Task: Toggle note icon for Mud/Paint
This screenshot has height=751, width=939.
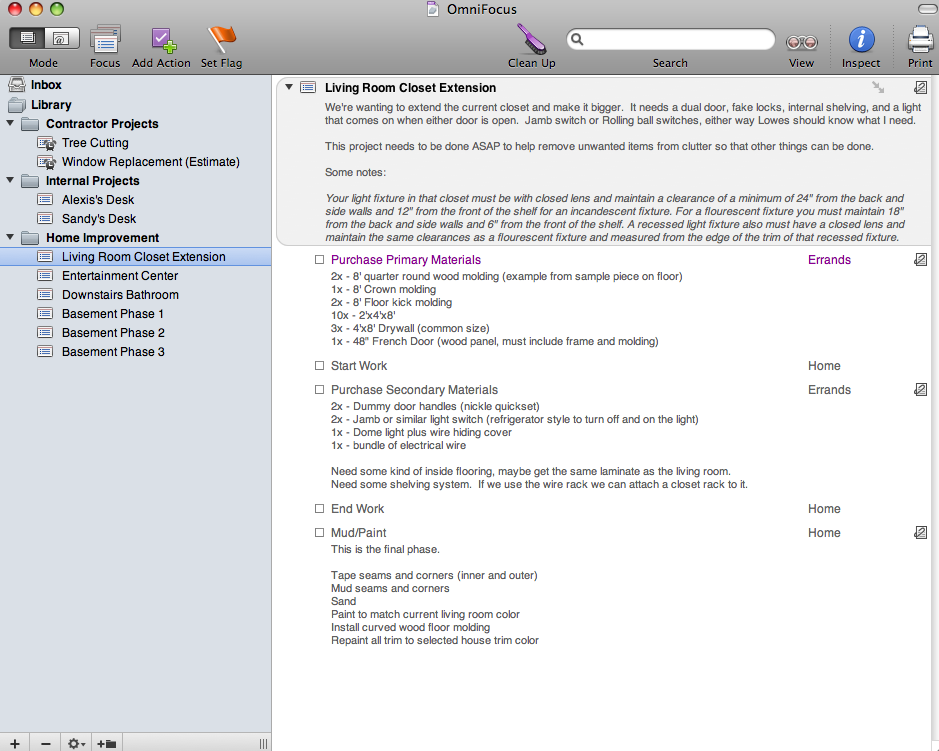Action: coord(920,532)
